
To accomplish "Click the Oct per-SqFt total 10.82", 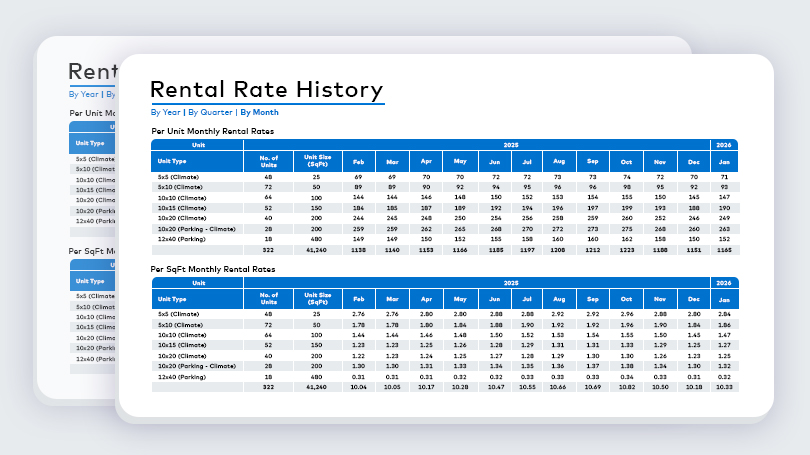I will coord(627,387).
